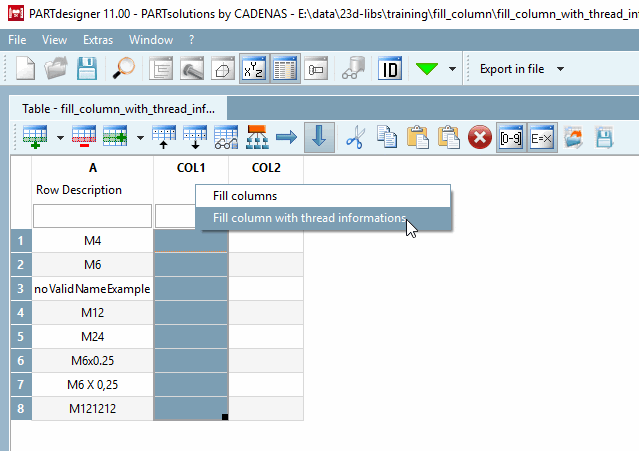Select row 4 header for M12
639x451 pixels.
click(x=21, y=313)
